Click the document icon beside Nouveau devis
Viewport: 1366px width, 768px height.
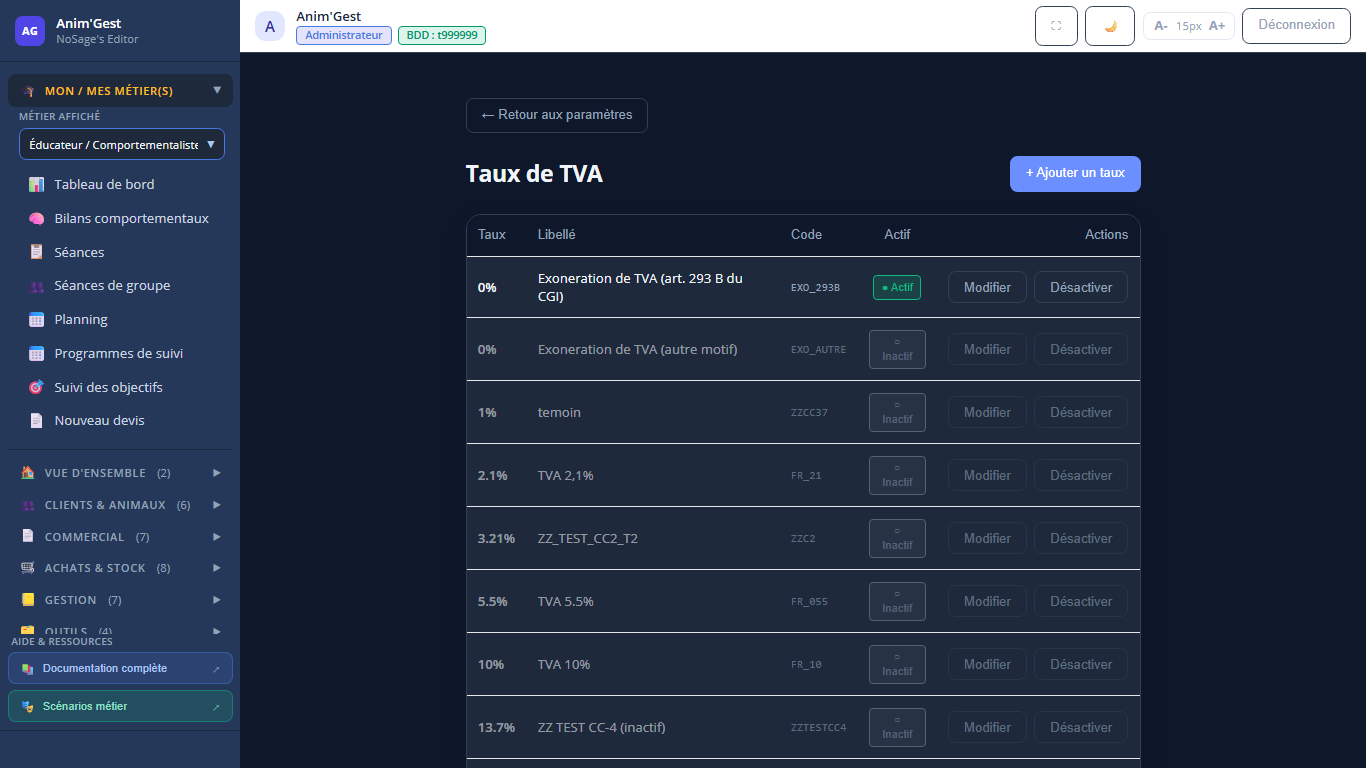36,421
